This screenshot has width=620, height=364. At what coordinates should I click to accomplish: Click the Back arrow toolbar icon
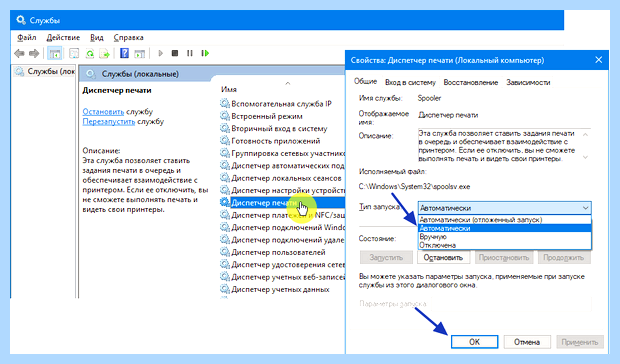pyautogui.click(x=19, y=53)
